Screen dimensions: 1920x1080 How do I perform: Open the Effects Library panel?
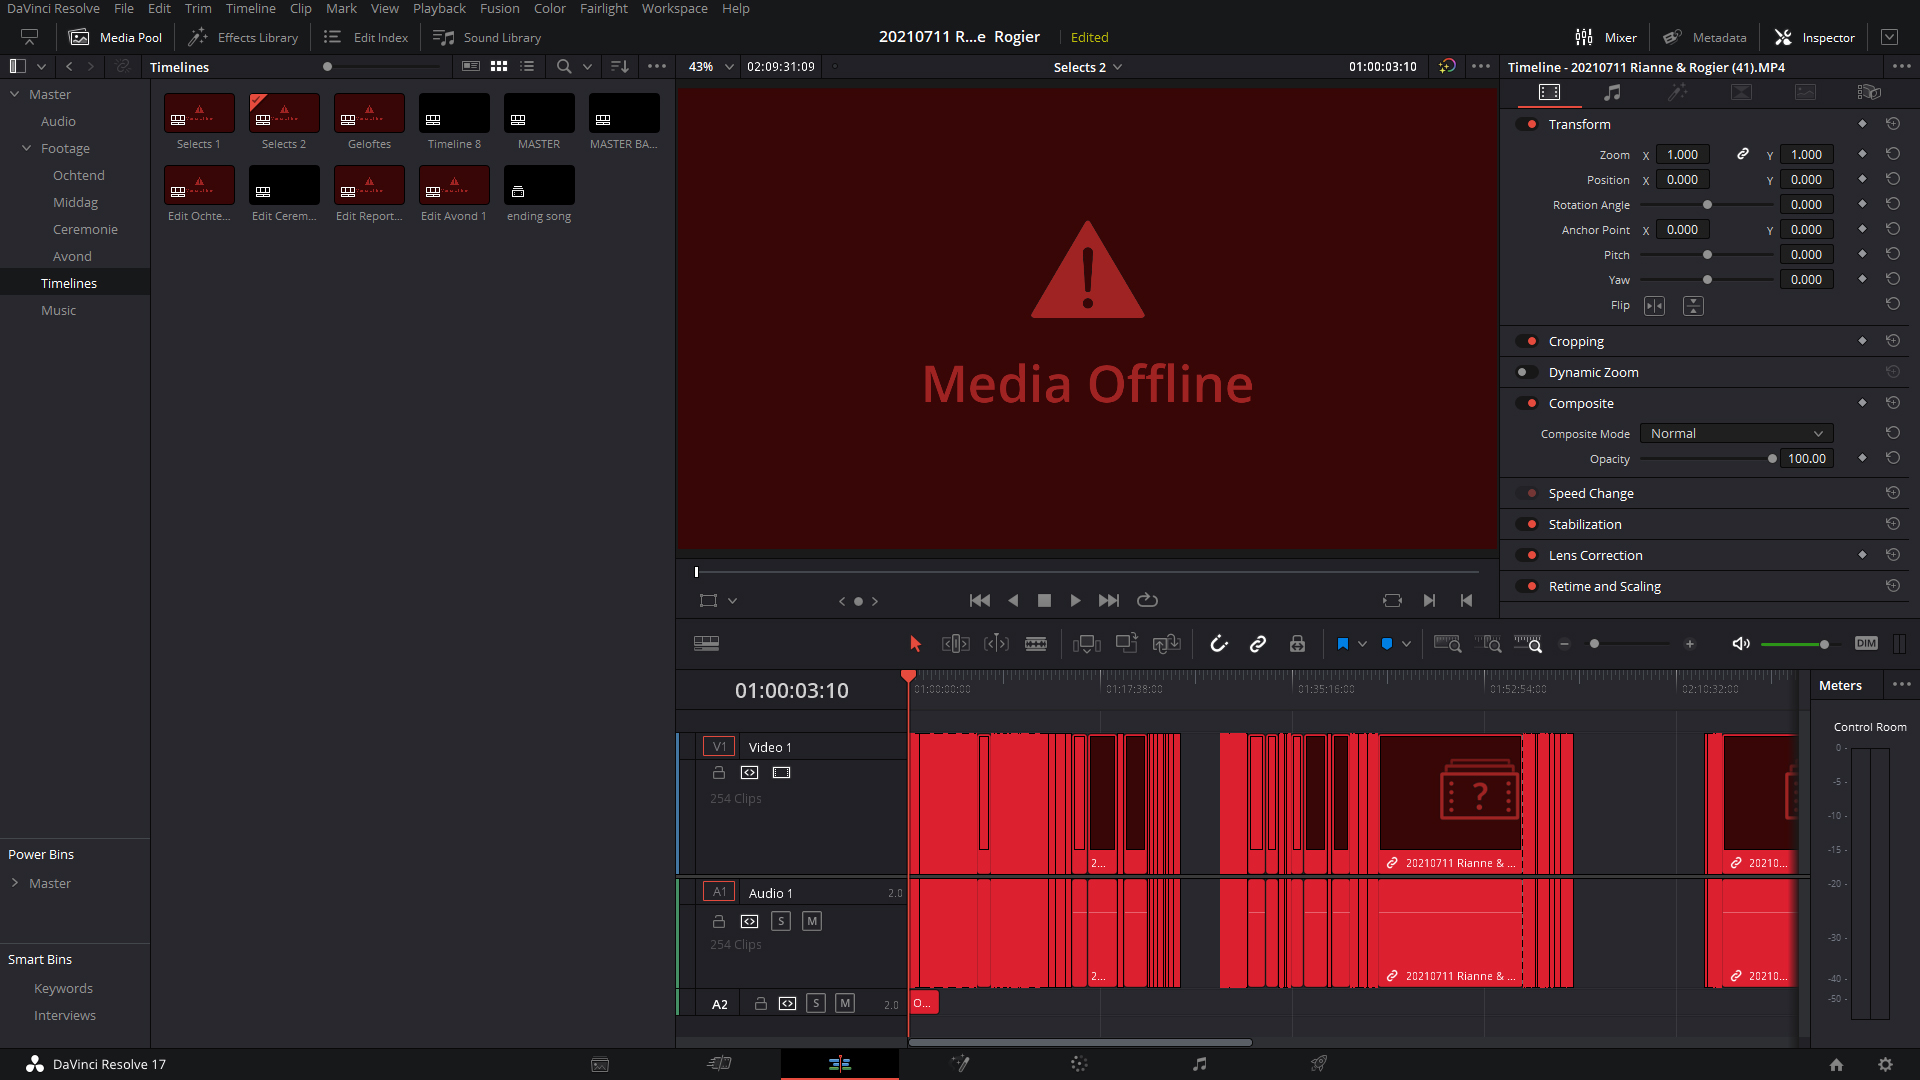pos(243,37)
